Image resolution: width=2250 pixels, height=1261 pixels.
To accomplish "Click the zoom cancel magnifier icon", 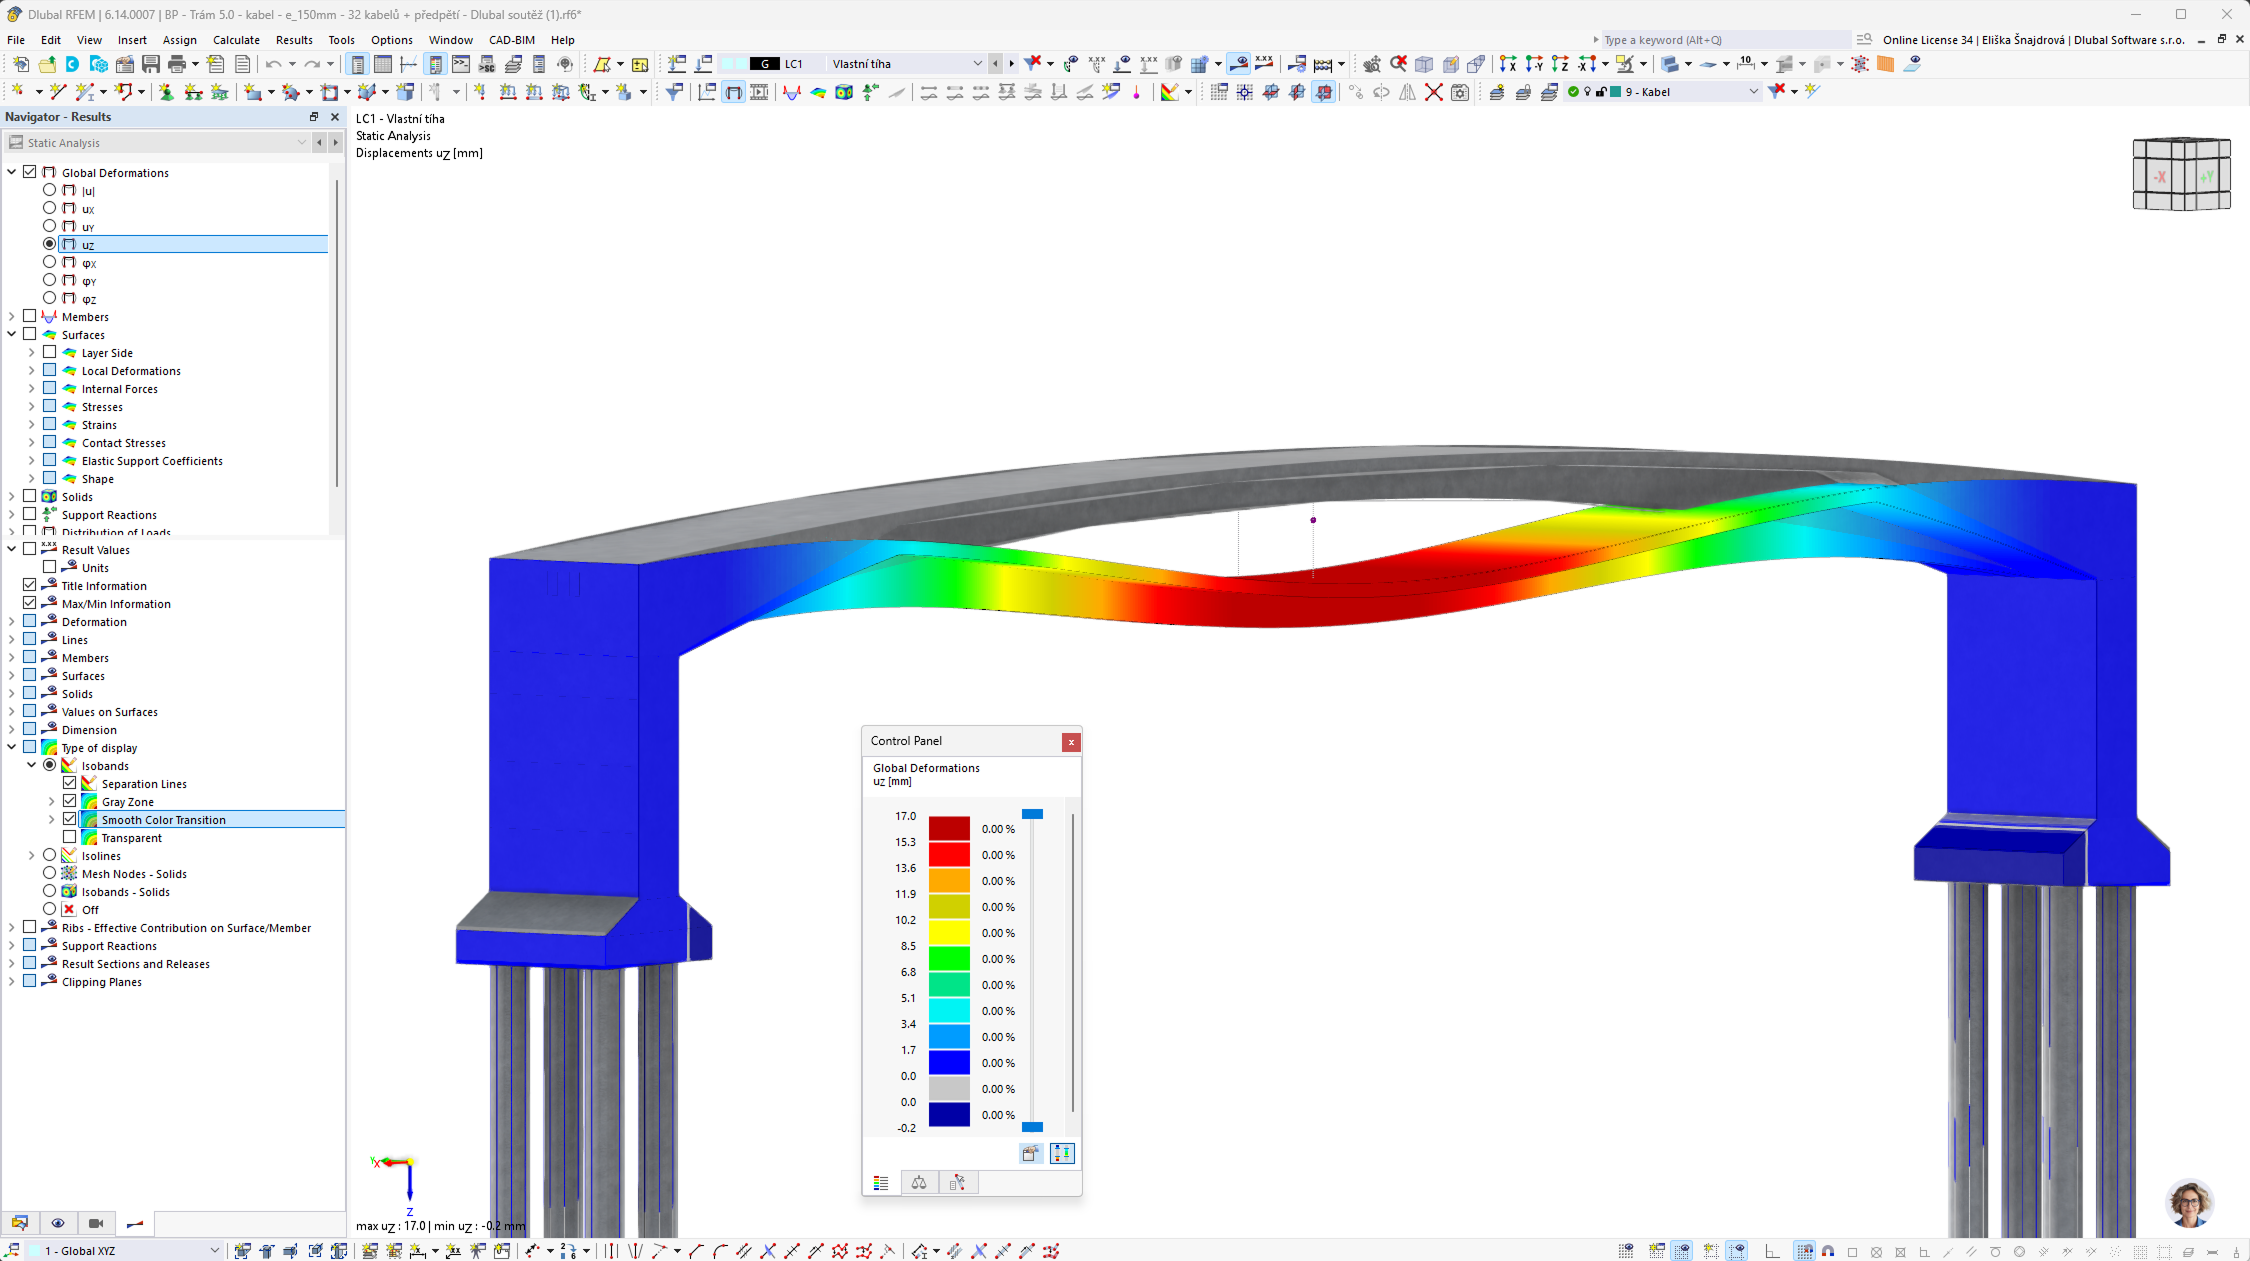I will [1398, 64].
